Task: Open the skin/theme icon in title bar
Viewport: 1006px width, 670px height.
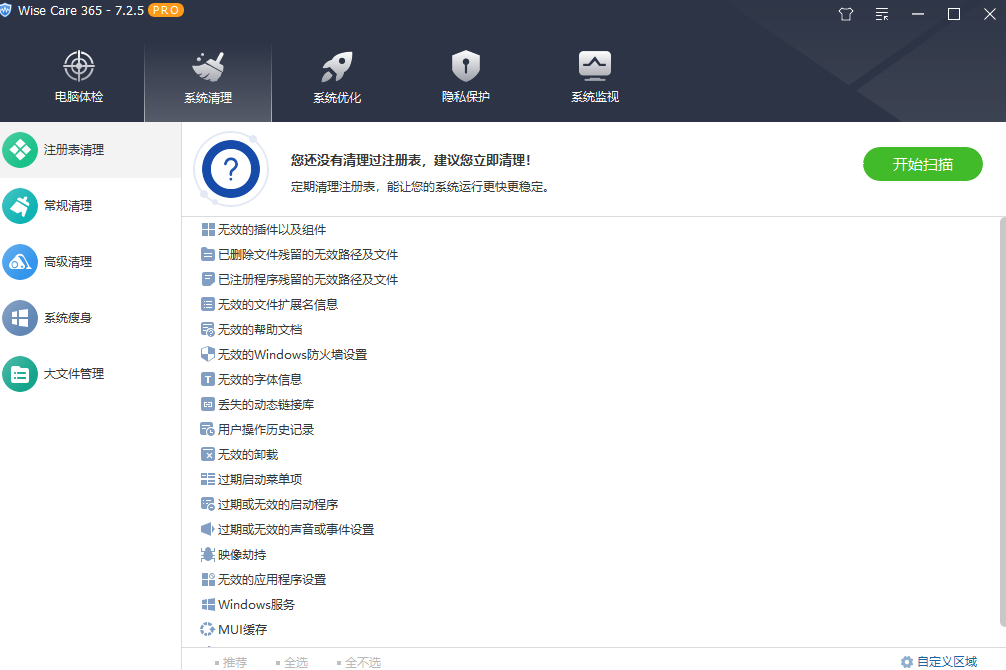Action: pos(845,14)
